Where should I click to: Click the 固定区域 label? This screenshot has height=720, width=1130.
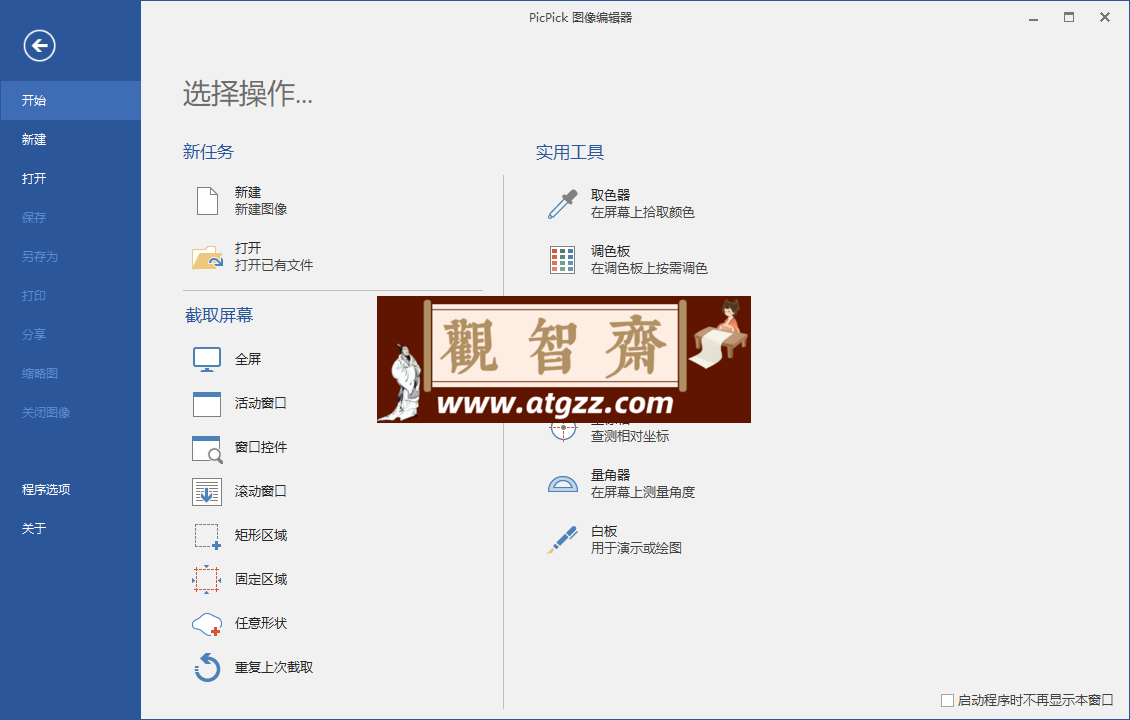[261, 579]
